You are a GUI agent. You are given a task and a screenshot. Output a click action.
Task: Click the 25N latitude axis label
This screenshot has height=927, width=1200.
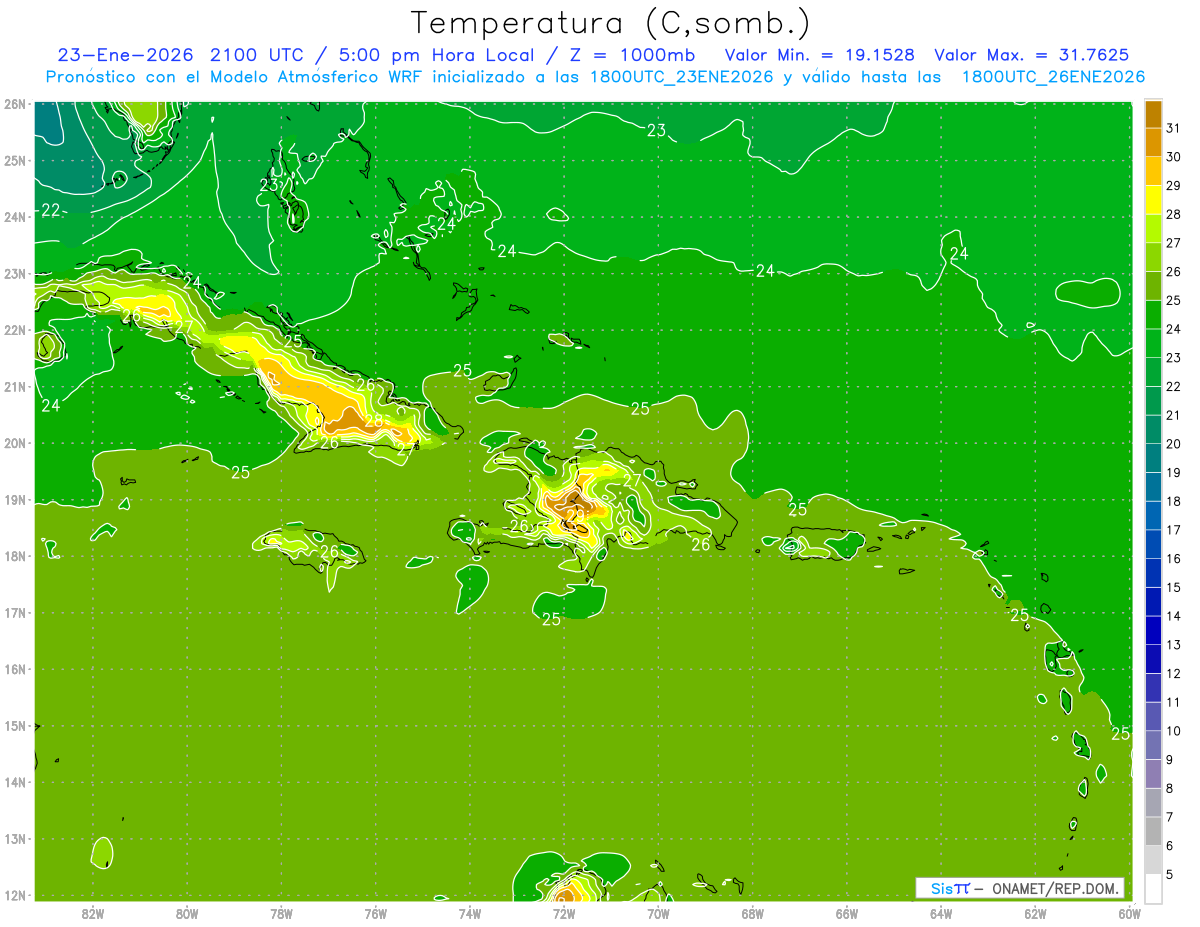[x=15, y=160]
